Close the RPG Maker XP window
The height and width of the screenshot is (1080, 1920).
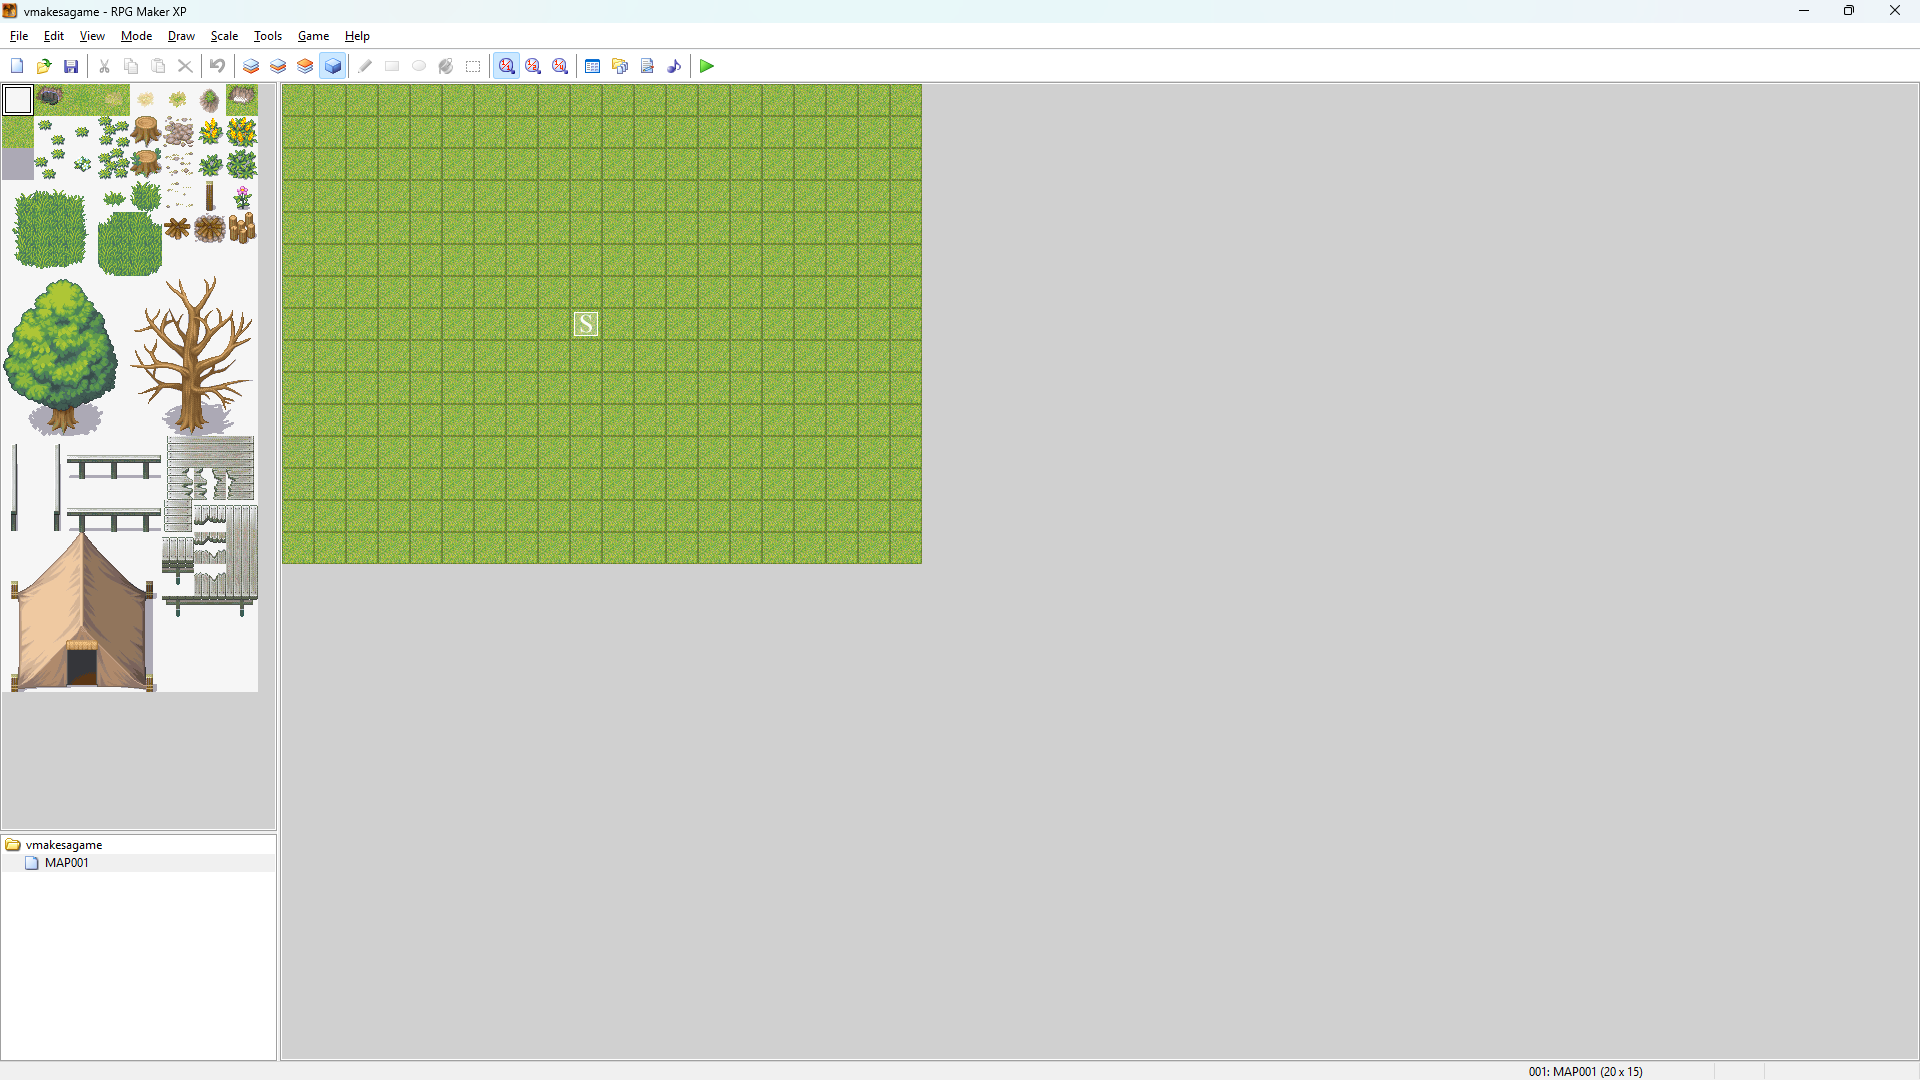coord(1895,11)
